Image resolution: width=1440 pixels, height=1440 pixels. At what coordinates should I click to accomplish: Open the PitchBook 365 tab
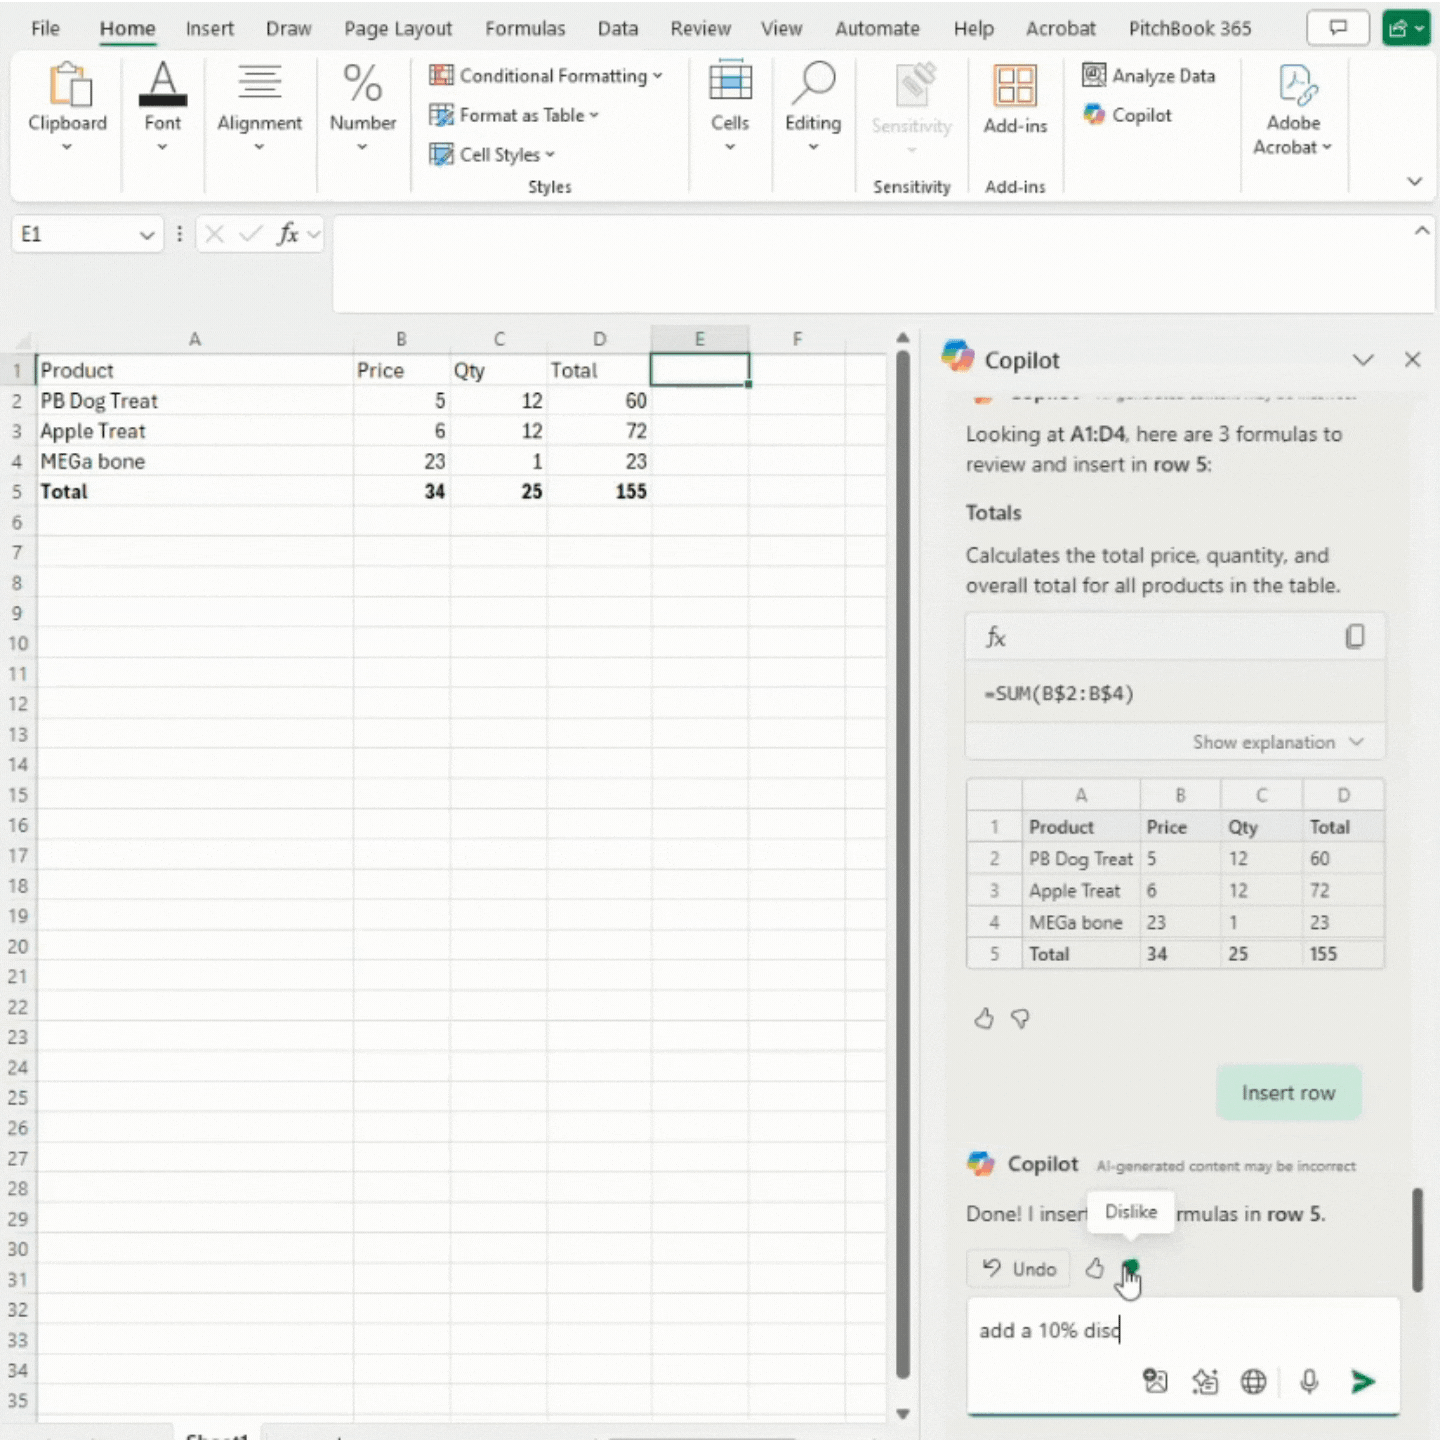[x=1190, y=28]
